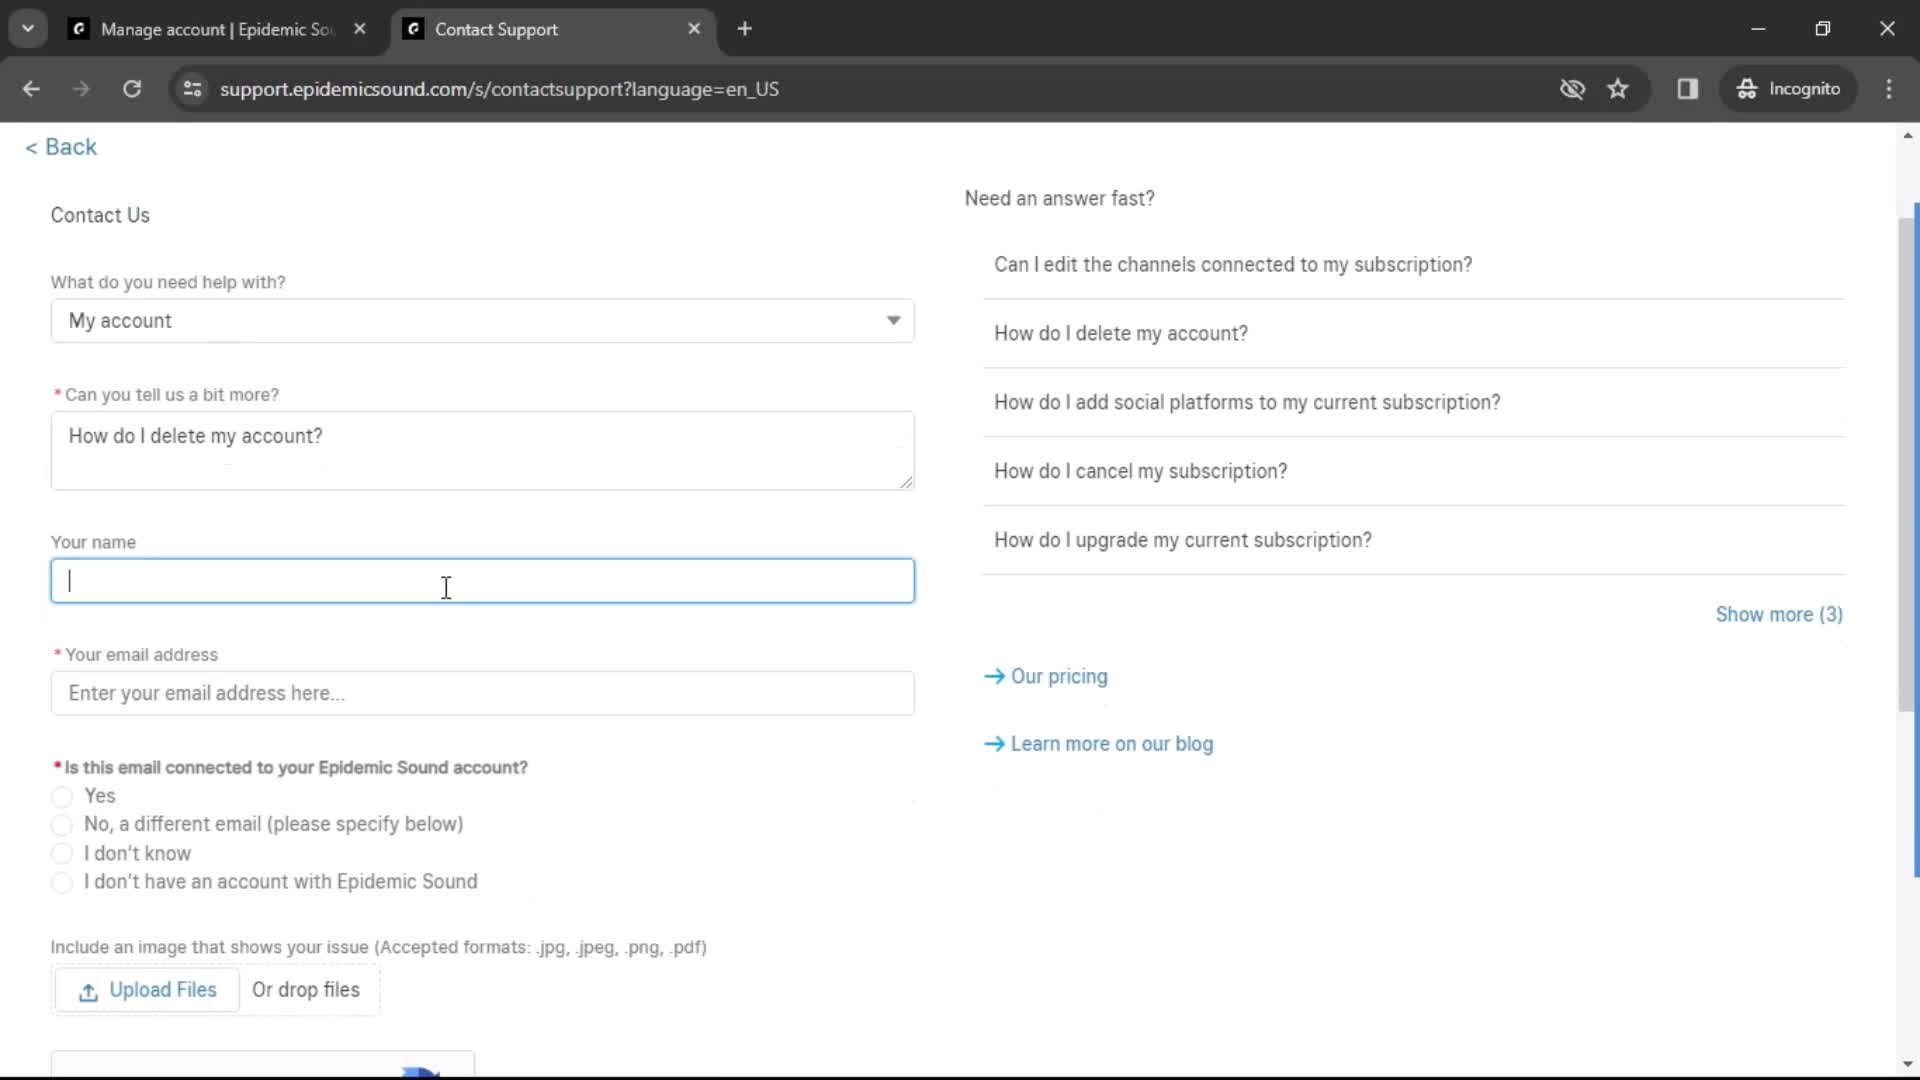
Task: Open the browser side panel
Action: click(x=1688, y=89)
